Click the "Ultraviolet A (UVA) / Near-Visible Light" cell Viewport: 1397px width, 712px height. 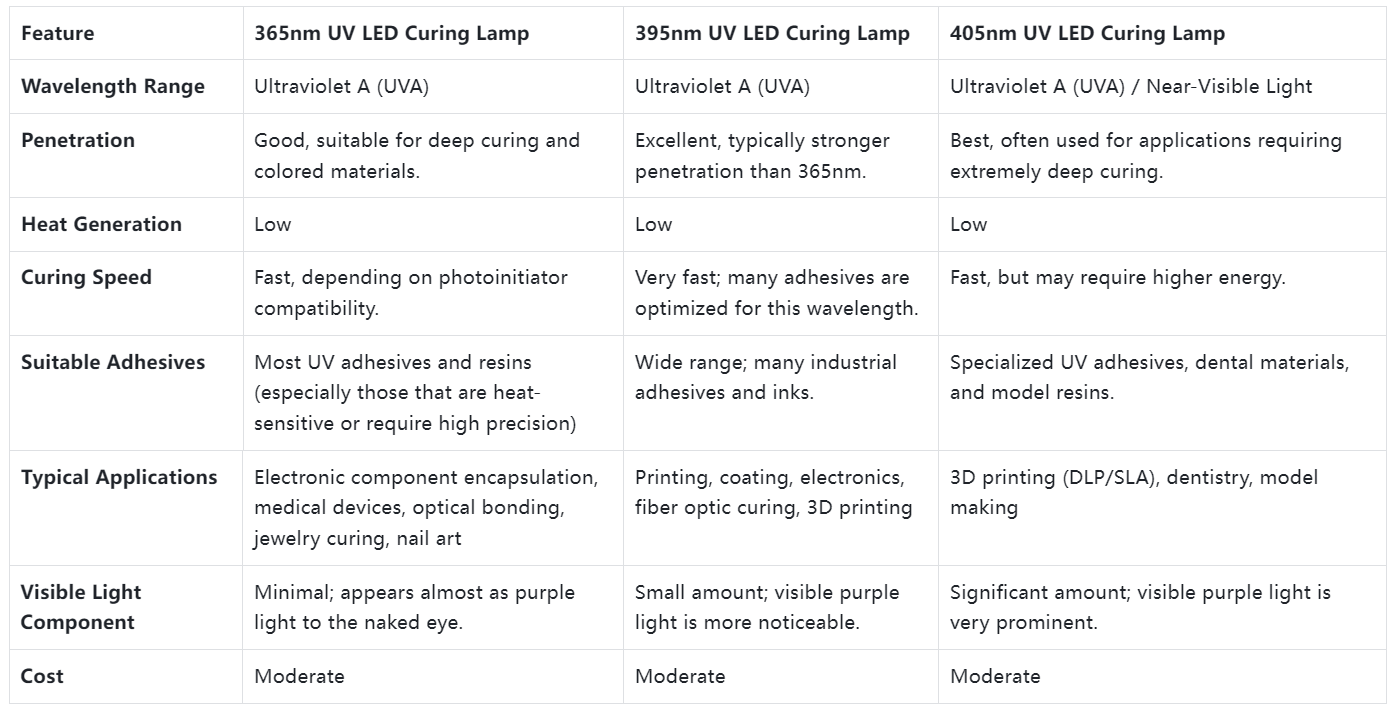point(1130,87)
